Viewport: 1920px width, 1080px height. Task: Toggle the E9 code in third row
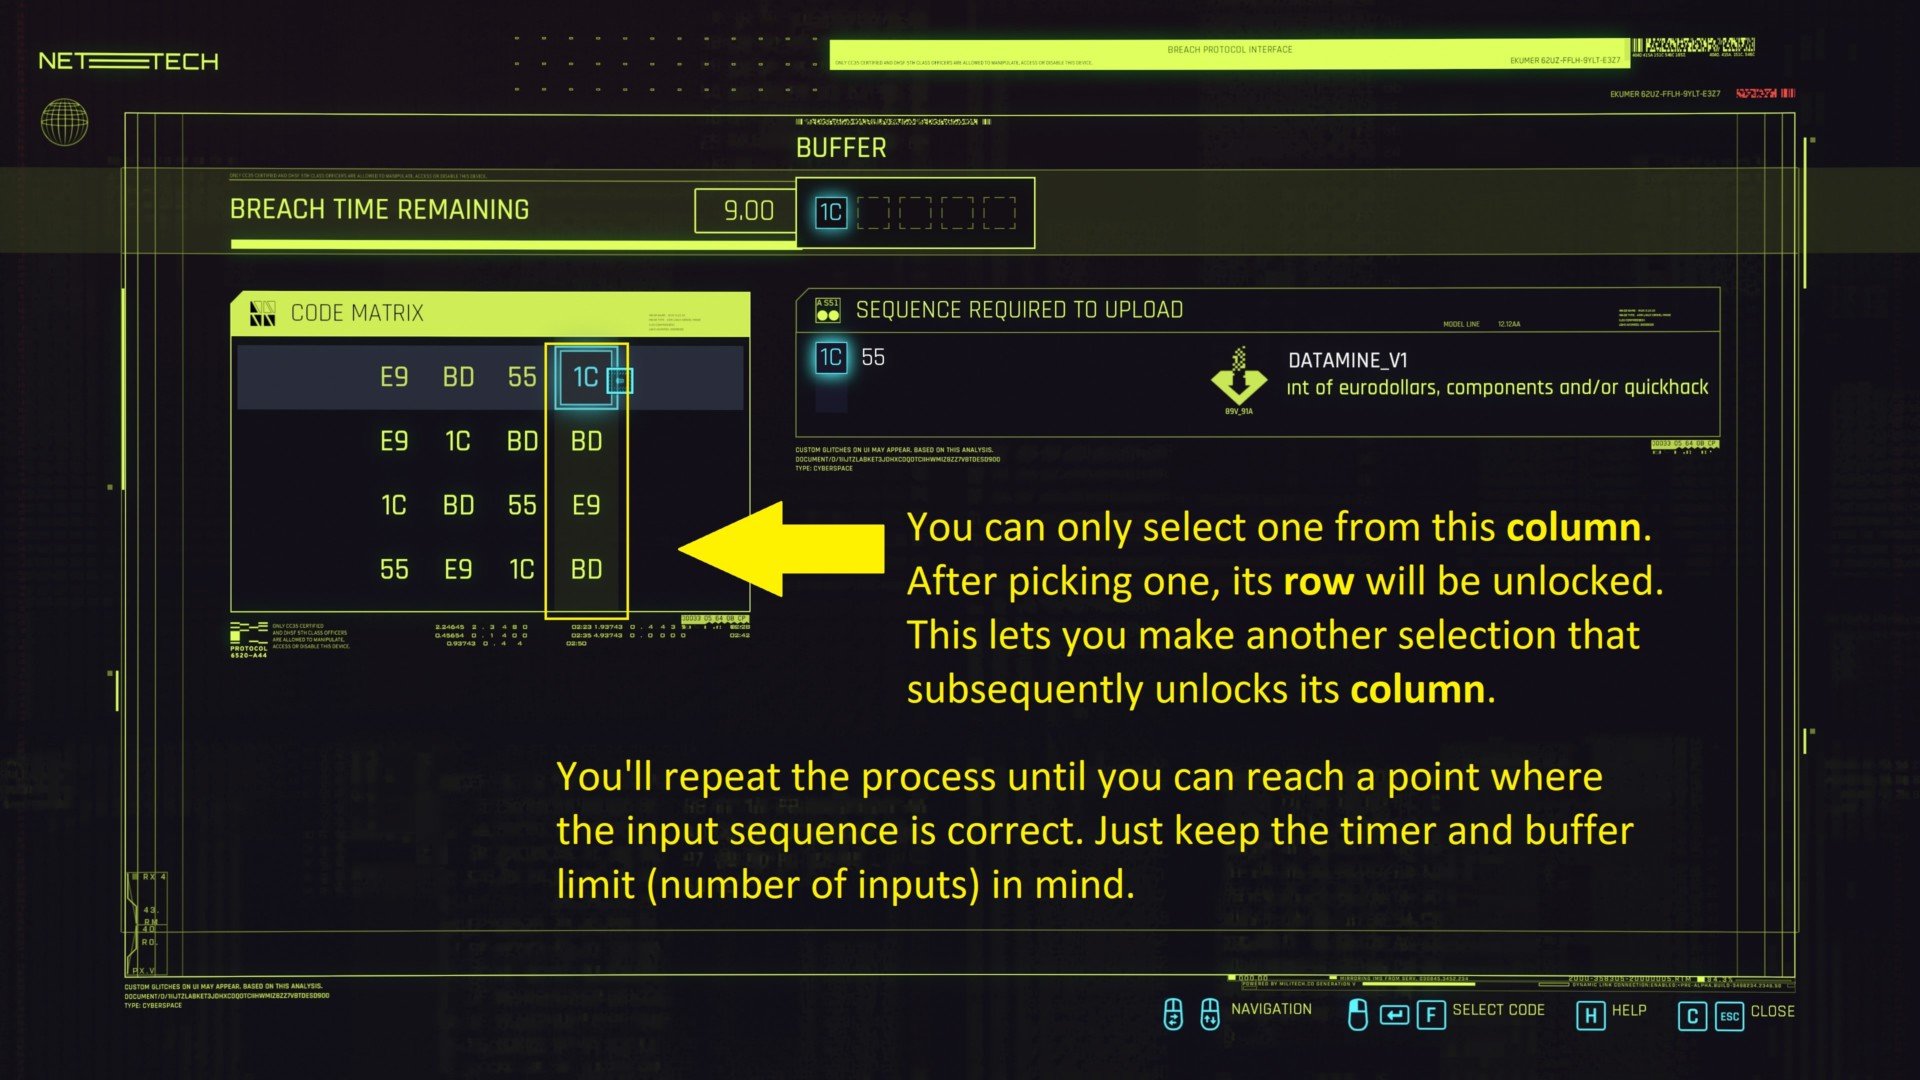click(x=584, y=505)
